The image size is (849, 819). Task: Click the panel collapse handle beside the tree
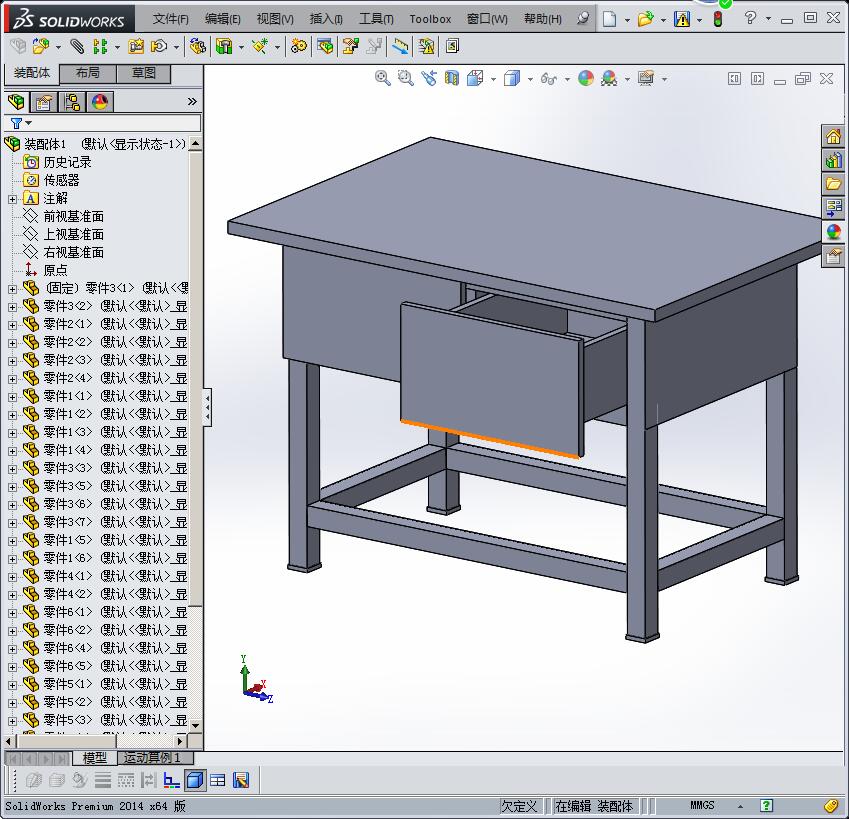pos(207,407)
